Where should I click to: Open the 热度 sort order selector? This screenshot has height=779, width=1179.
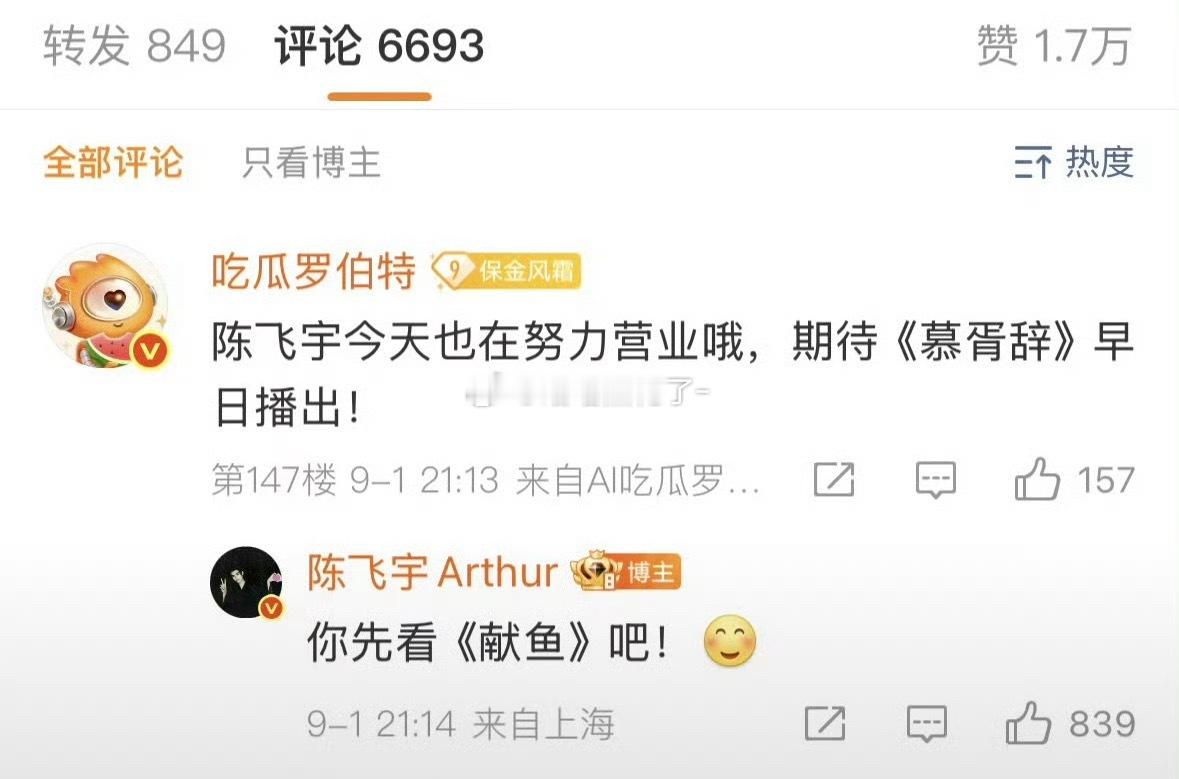(x=1073, y=162)
